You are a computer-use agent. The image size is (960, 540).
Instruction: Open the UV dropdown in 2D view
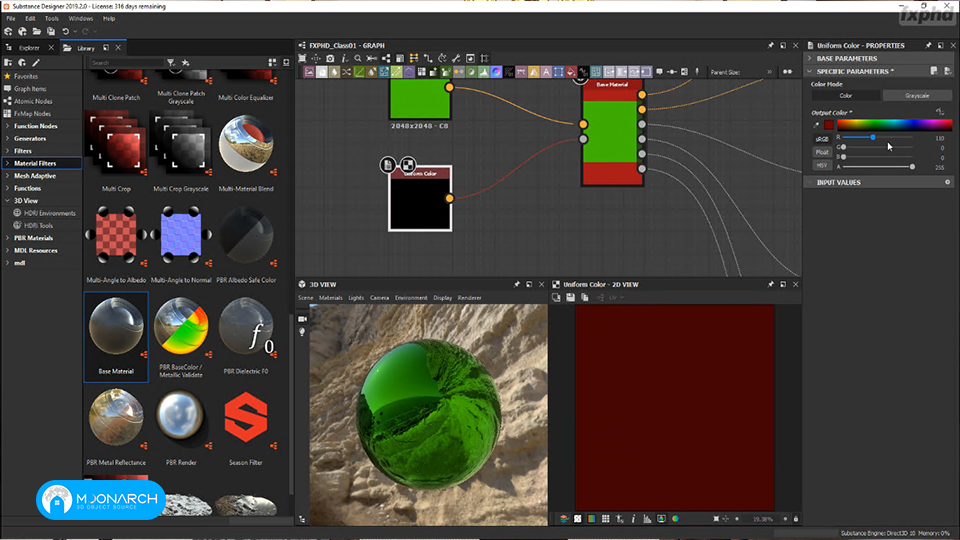tap(616, 298)
